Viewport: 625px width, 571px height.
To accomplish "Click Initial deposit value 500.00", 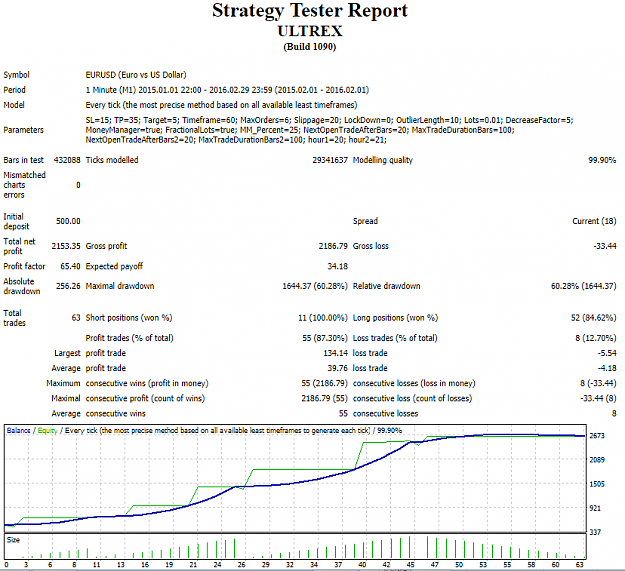I will click(x=68, y=221).
